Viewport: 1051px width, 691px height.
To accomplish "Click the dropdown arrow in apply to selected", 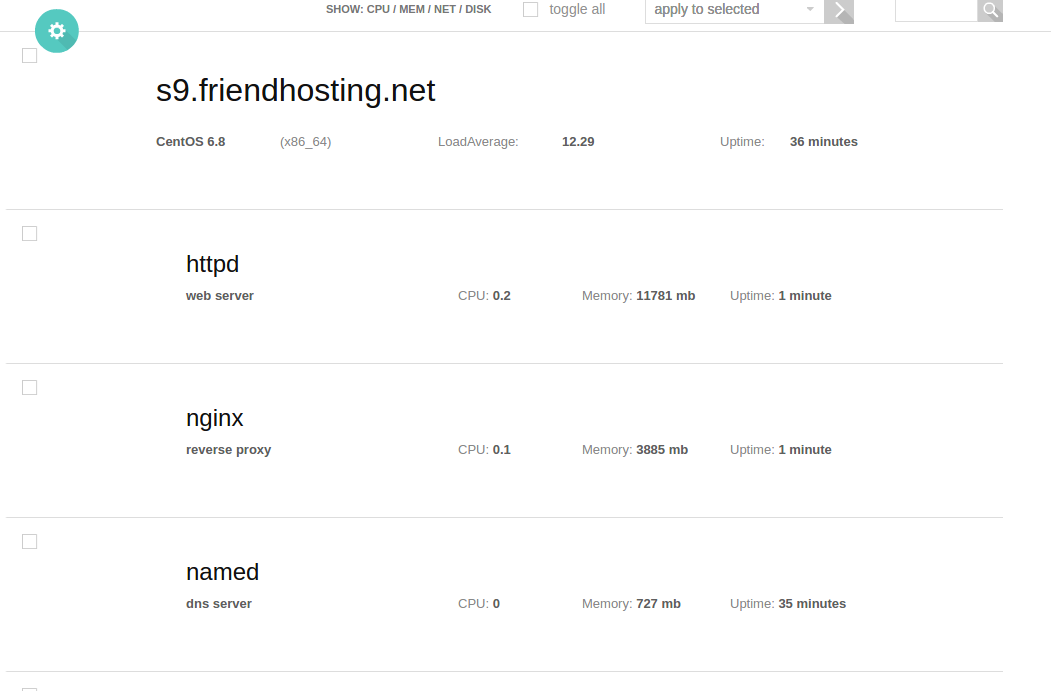I will (x=810, y=9).
